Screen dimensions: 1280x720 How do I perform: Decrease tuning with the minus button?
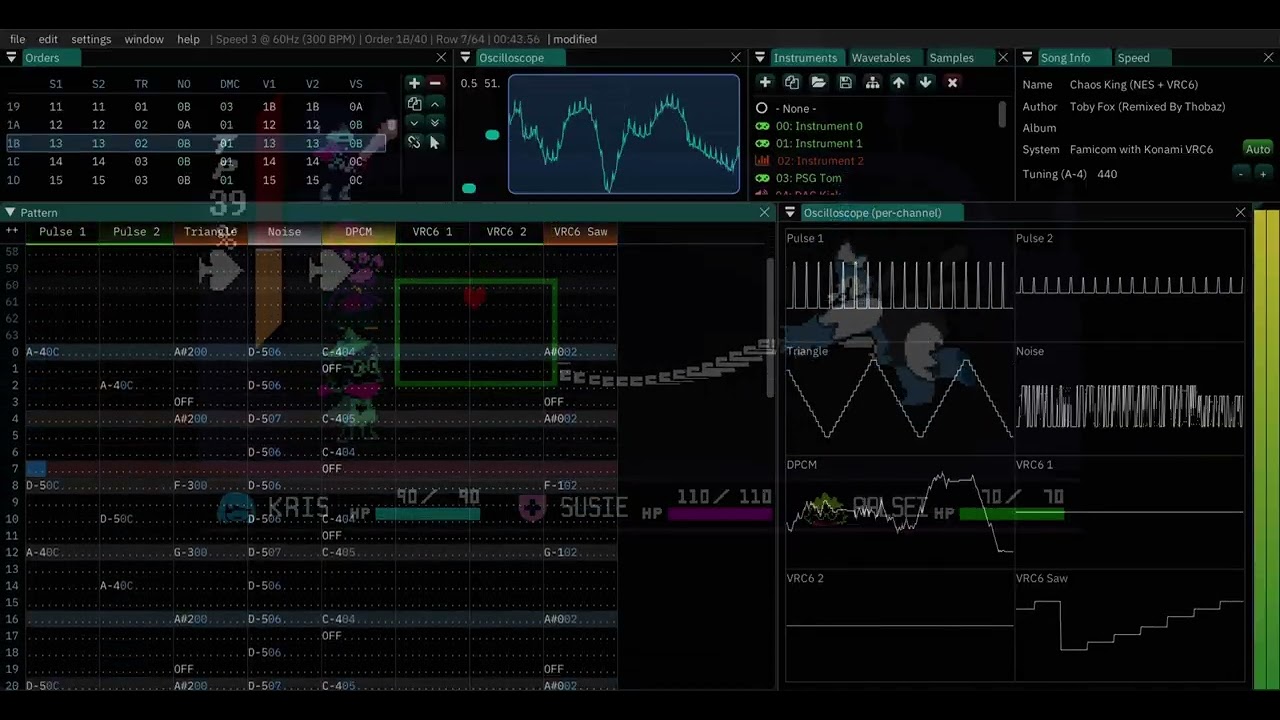[x=1241, y=174]
